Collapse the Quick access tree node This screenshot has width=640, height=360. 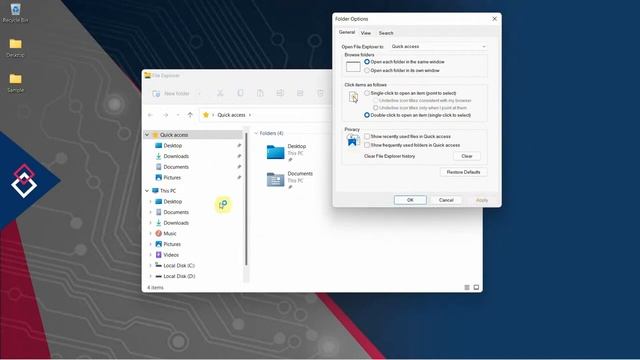coord(147,135)
